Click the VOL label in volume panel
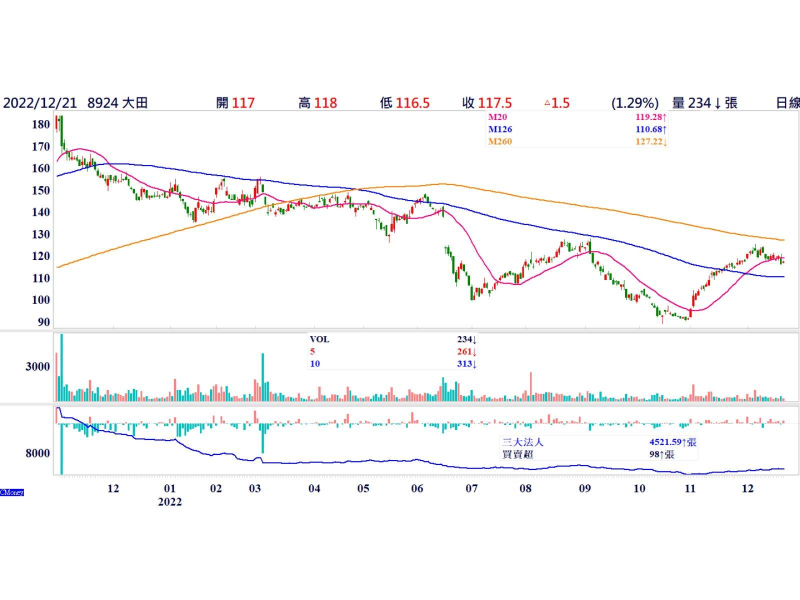This screenshot has width=800, height=600. tap(319, 339)
